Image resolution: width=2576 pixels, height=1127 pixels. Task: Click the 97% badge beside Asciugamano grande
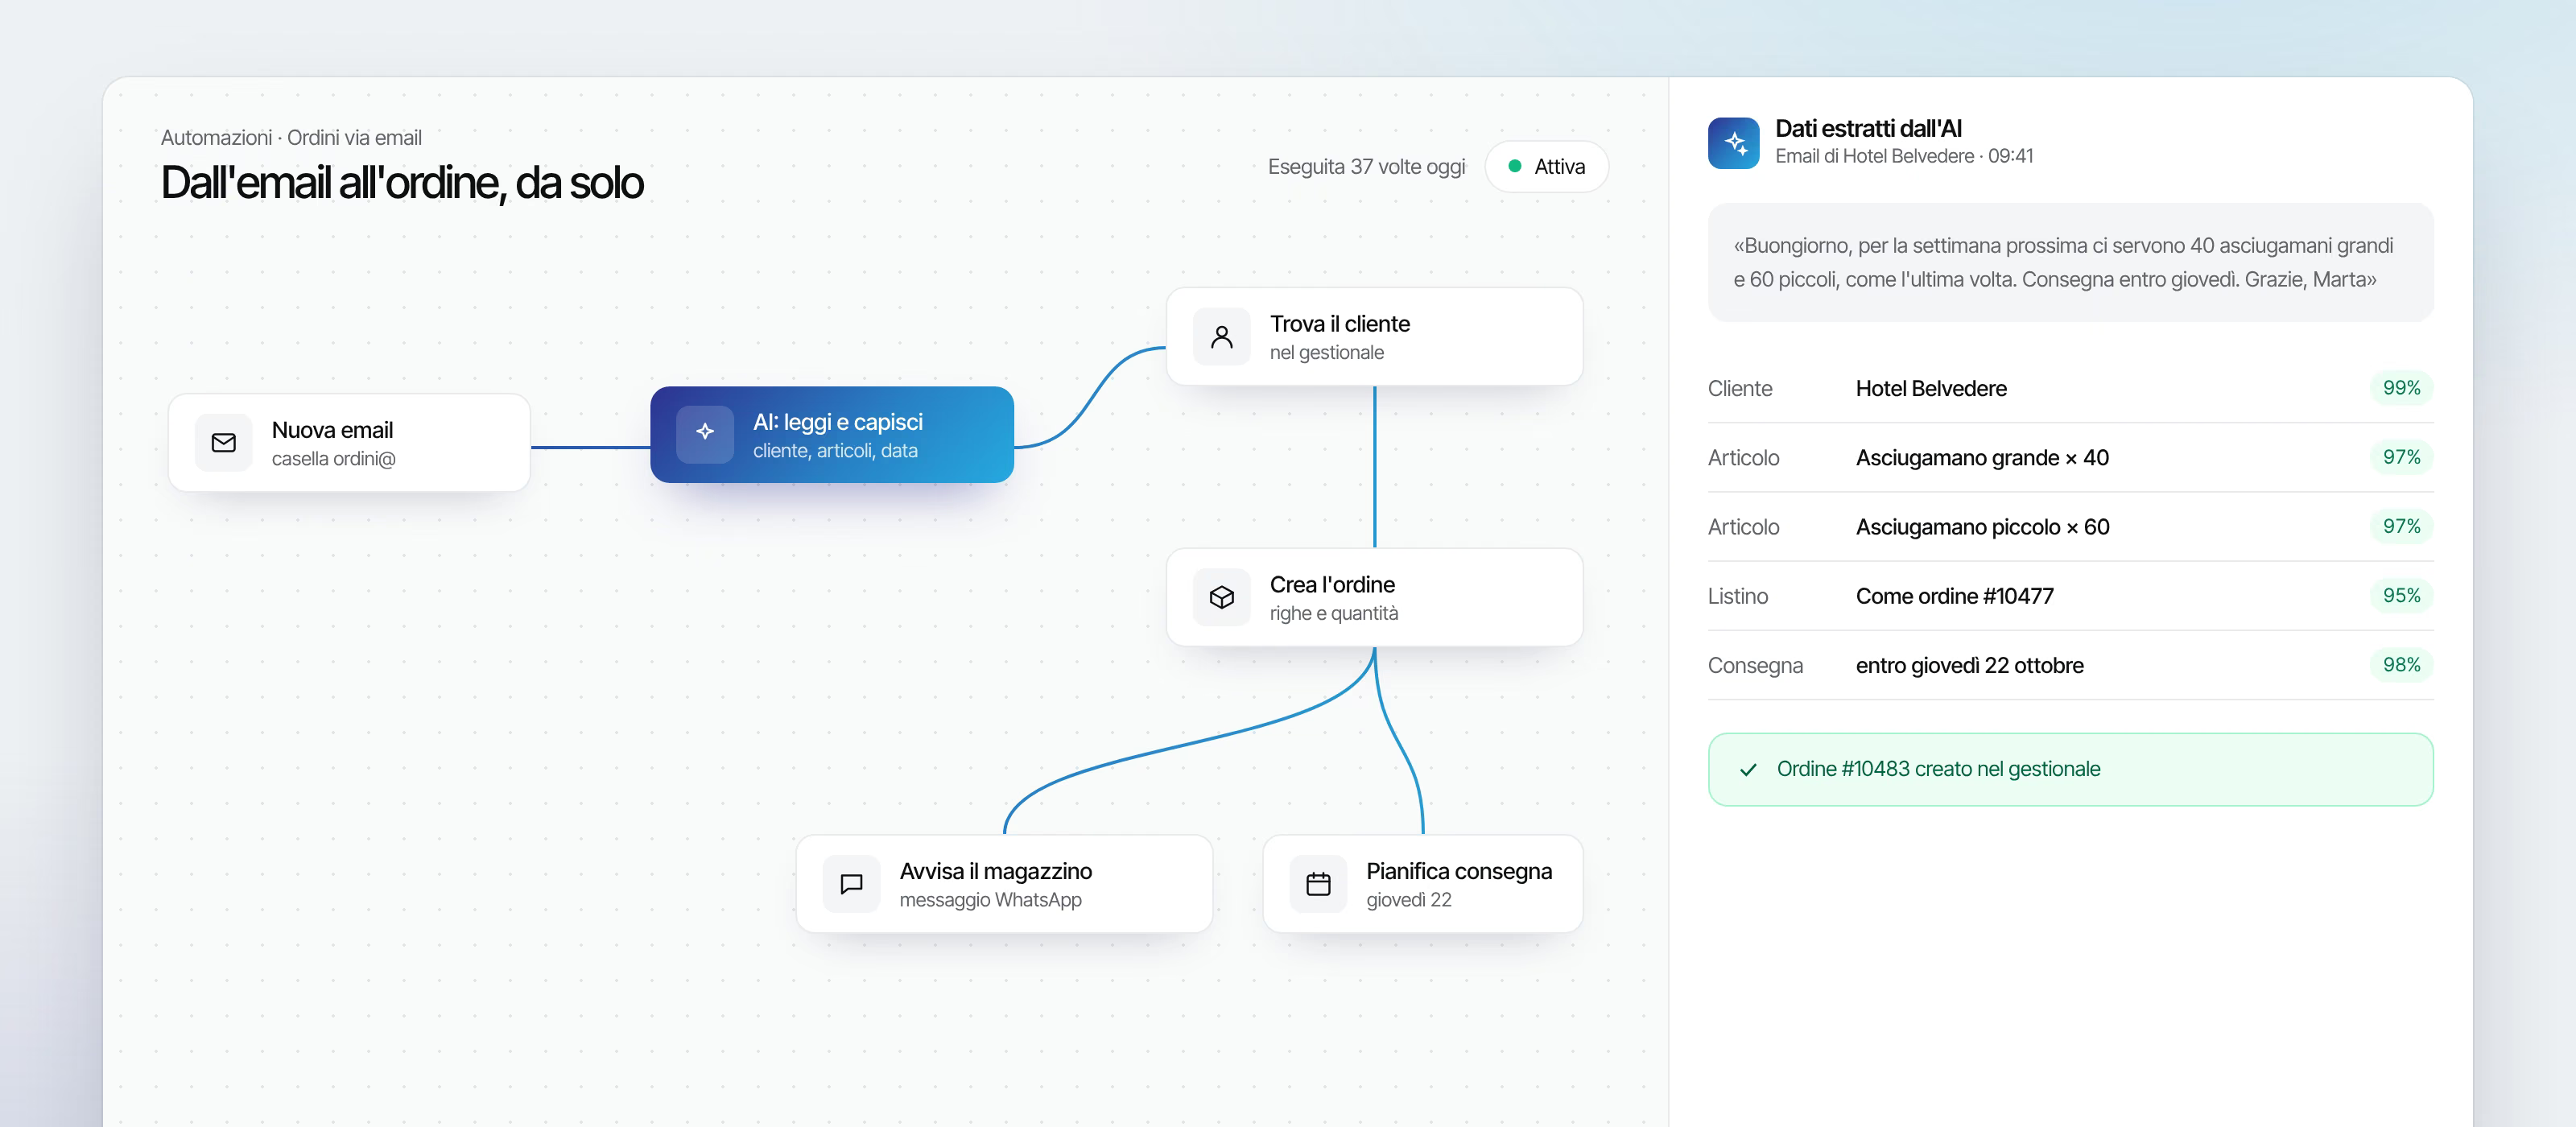pyautogui.click(x=2401, y=457)
